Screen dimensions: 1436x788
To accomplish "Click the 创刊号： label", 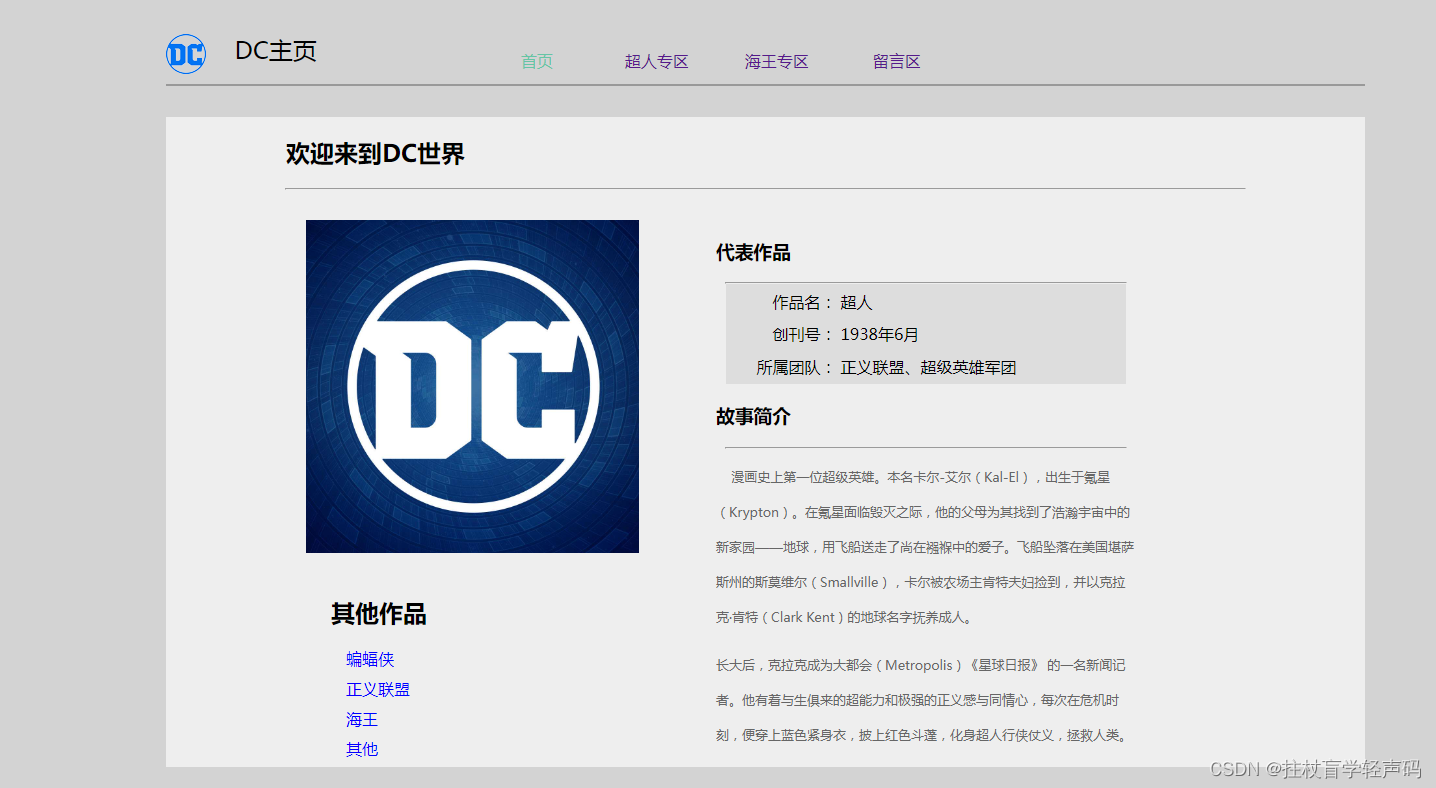I will pos(803,335).
